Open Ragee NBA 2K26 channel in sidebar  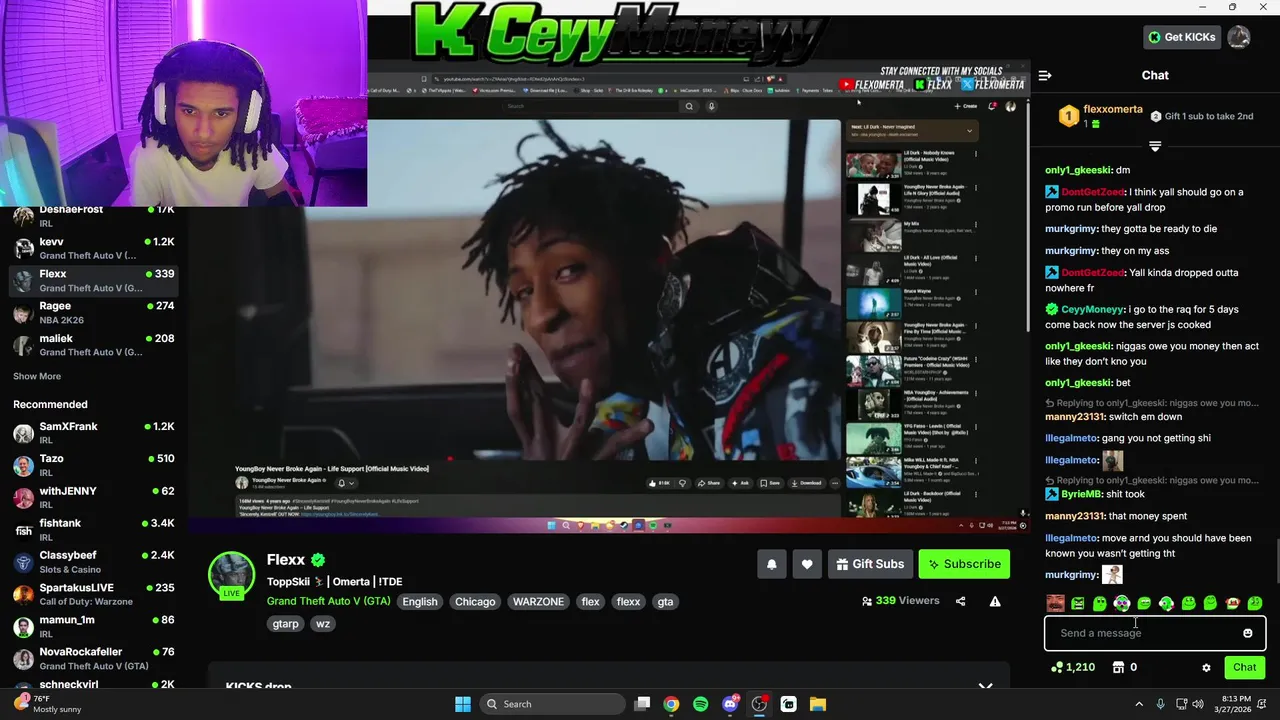coord(94,313)
